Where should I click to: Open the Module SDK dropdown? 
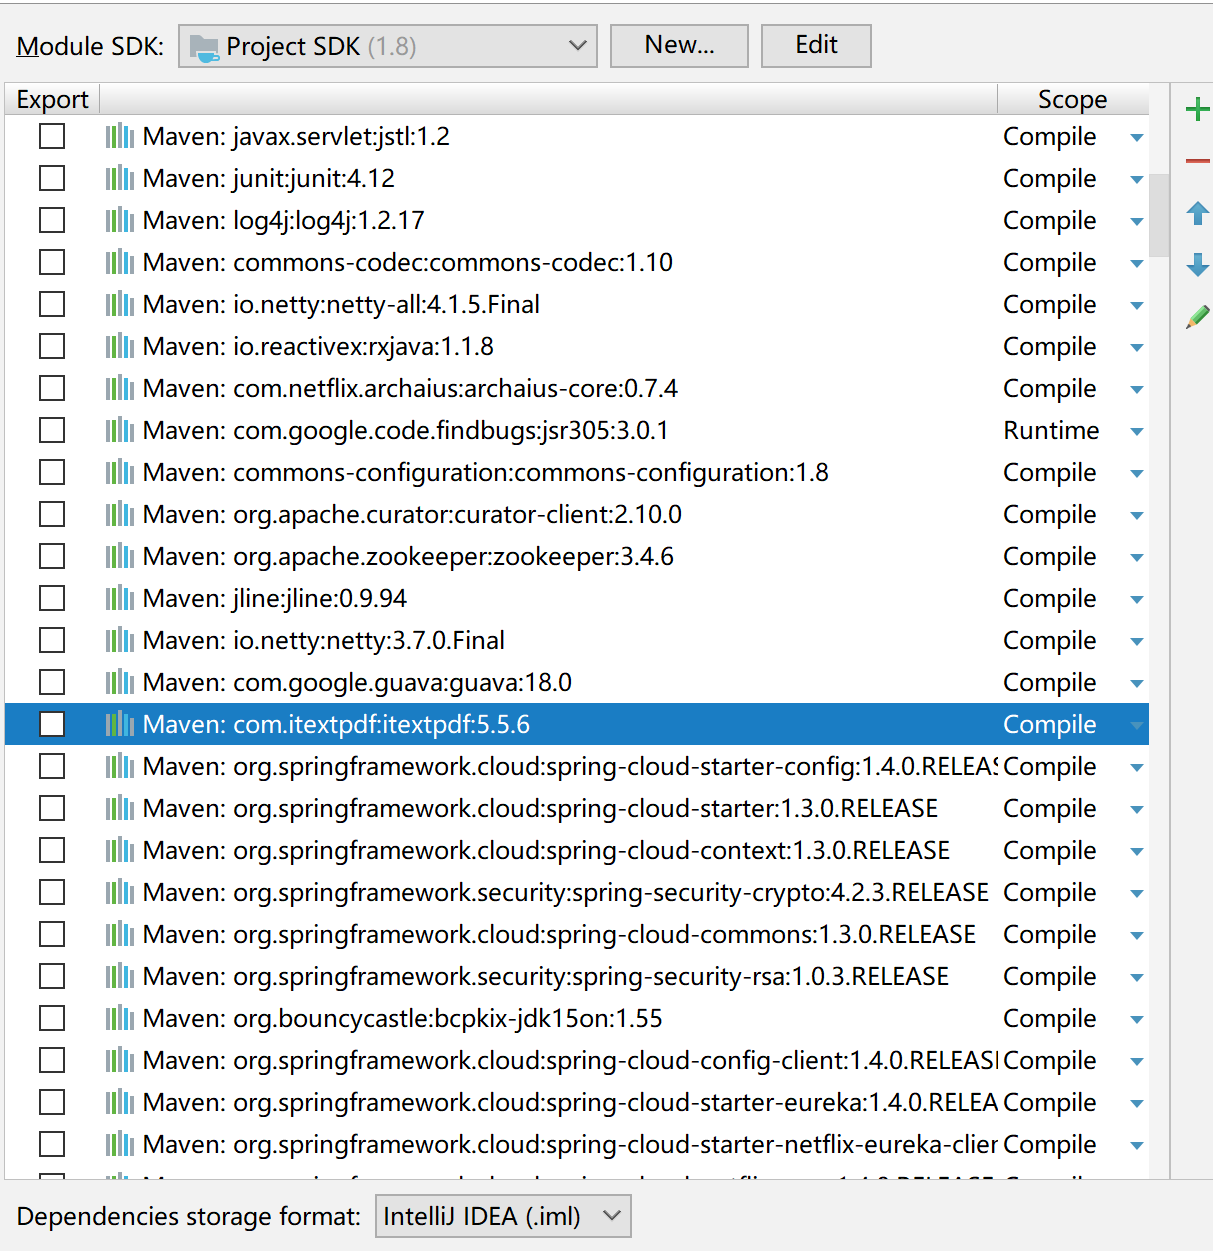pyautogui.click(x=387, y=46)
